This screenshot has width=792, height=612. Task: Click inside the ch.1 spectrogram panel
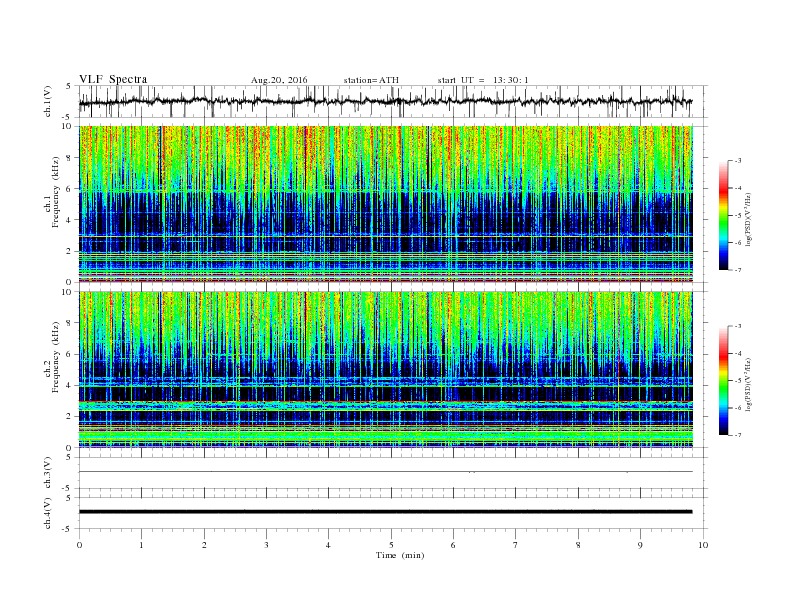pos(386,204)
